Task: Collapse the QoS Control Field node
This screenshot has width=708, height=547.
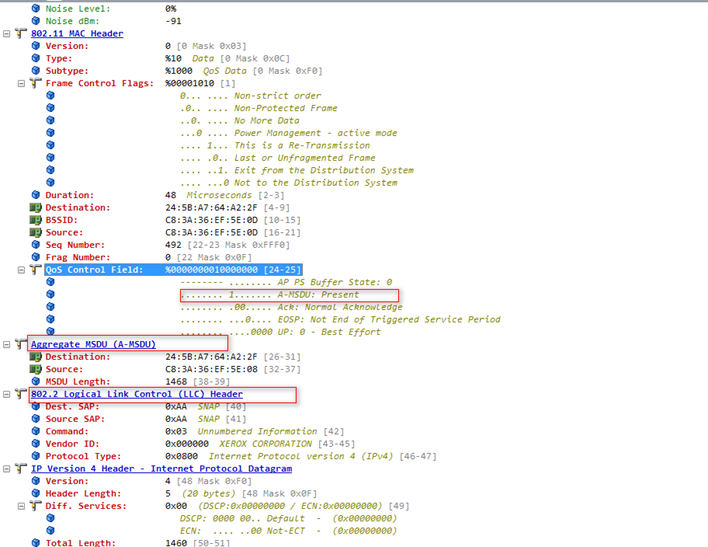Action: click(x=21, y=270)
